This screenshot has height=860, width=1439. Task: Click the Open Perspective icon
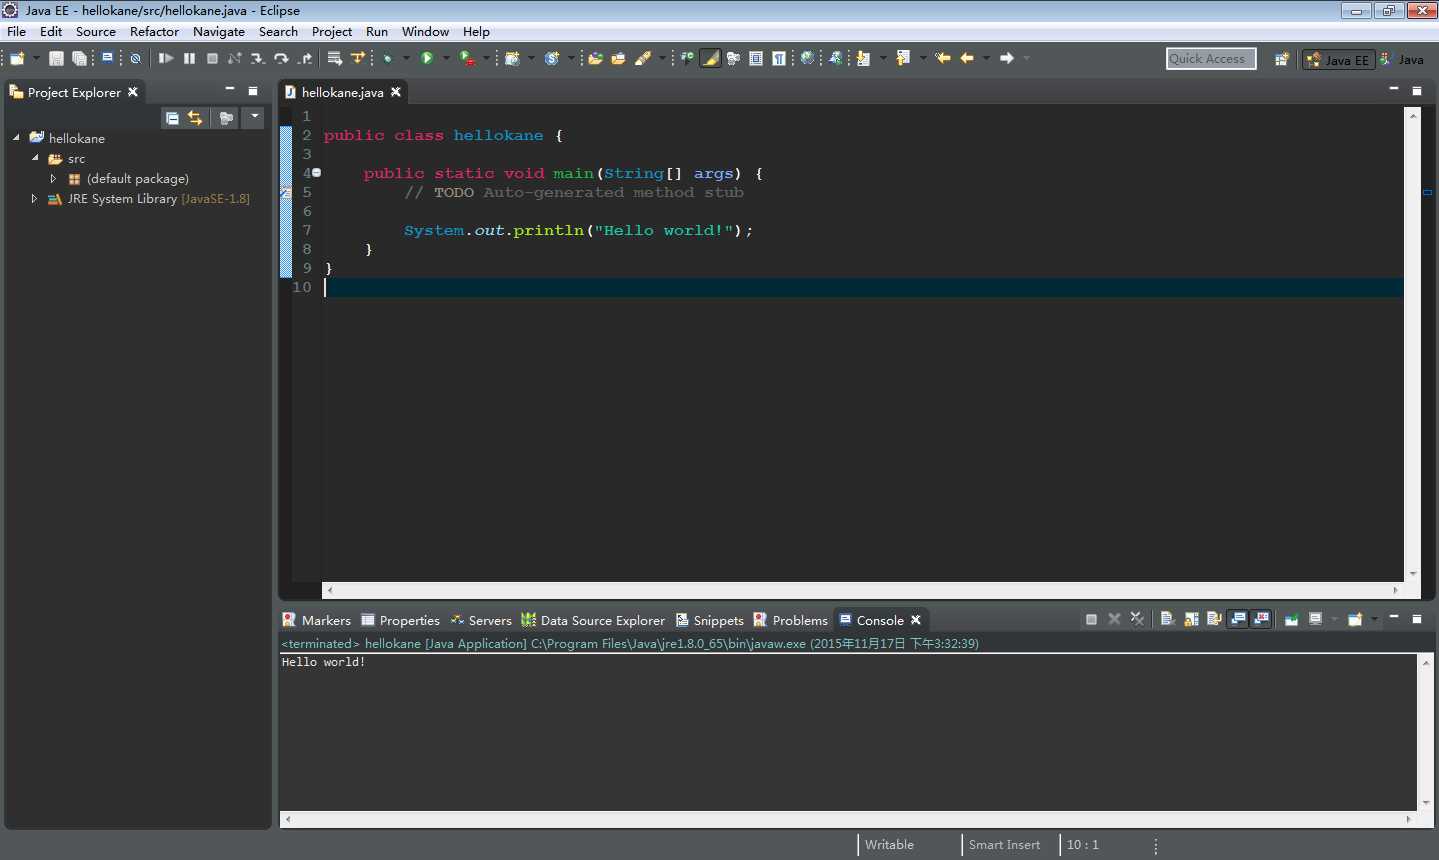[x=1281, y=59]
